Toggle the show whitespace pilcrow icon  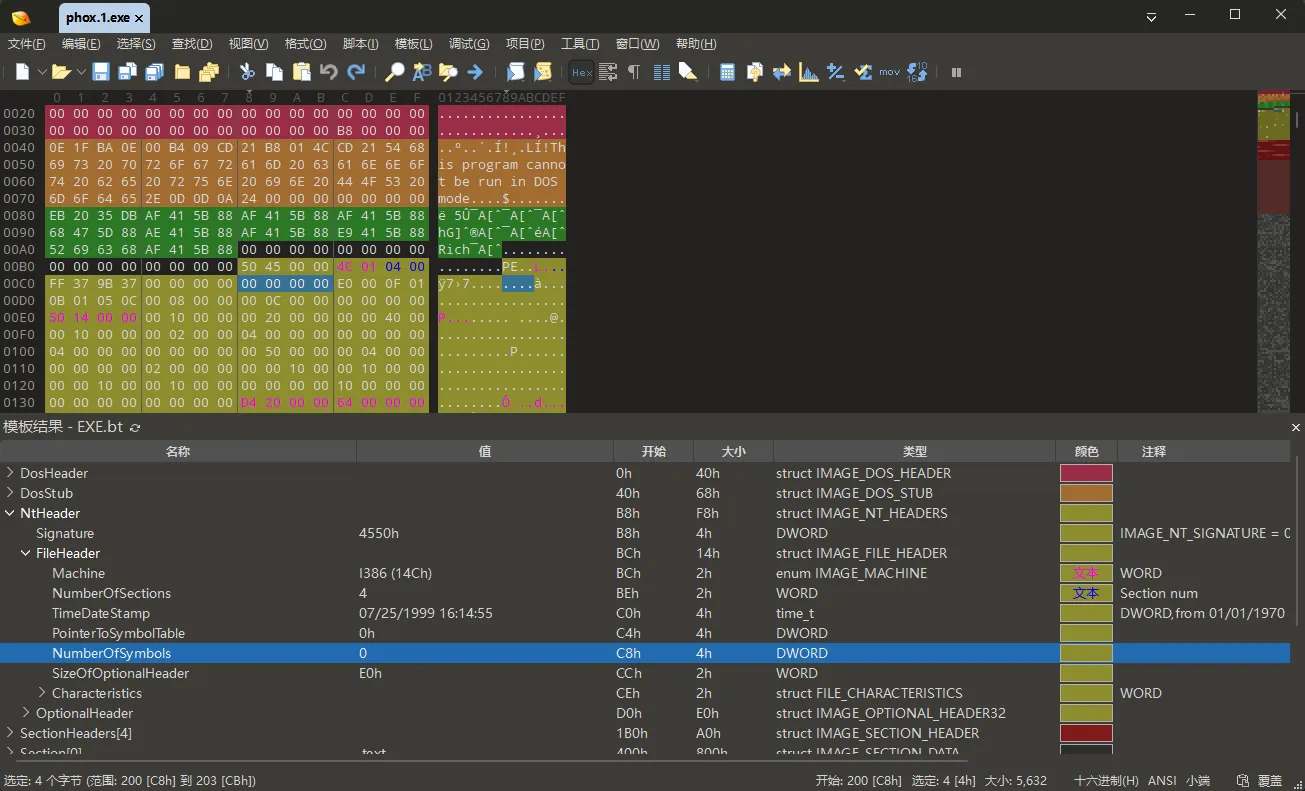[633, 72]
